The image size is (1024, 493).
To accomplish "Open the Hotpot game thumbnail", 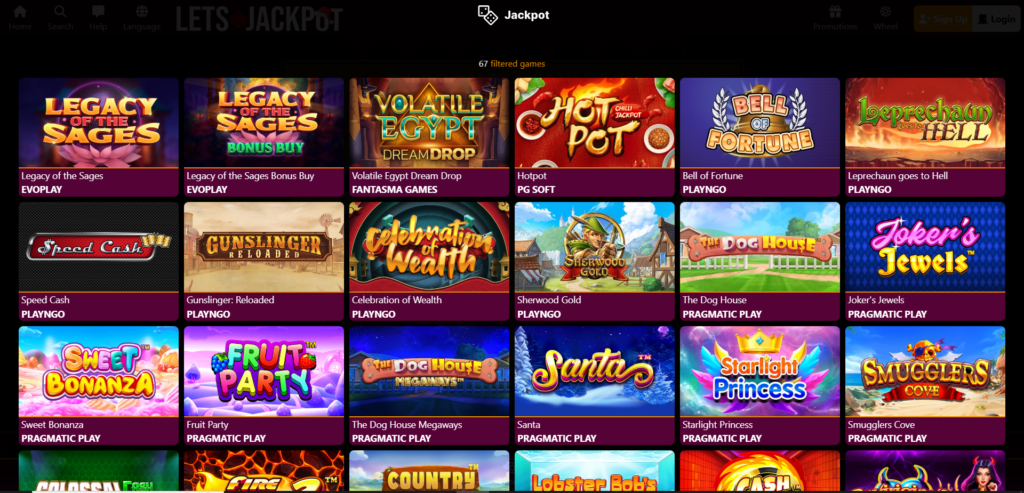I will pyautogui.click(x=594, y=123).
